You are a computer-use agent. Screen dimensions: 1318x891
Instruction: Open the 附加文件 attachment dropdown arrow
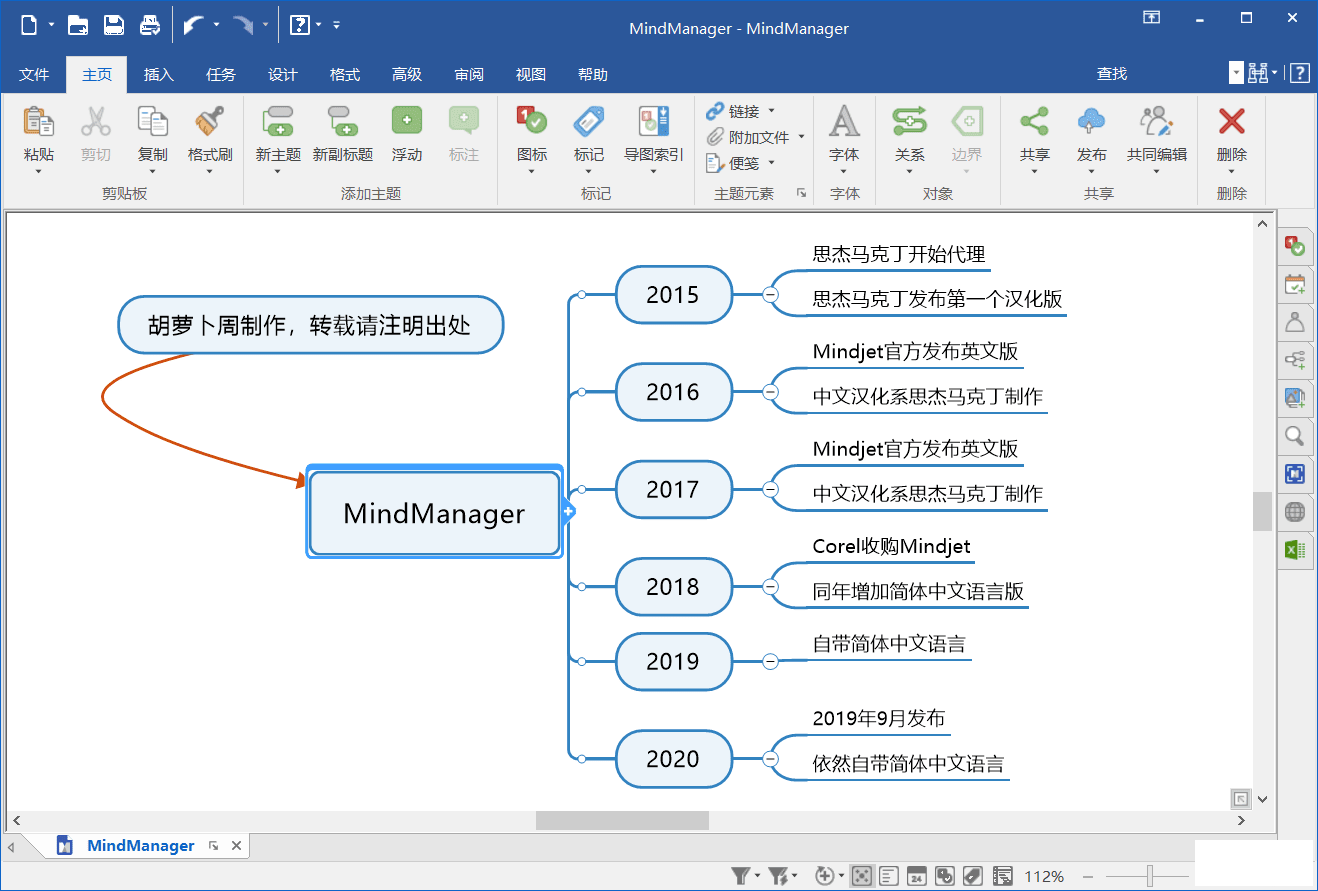(x=801, y=137)
